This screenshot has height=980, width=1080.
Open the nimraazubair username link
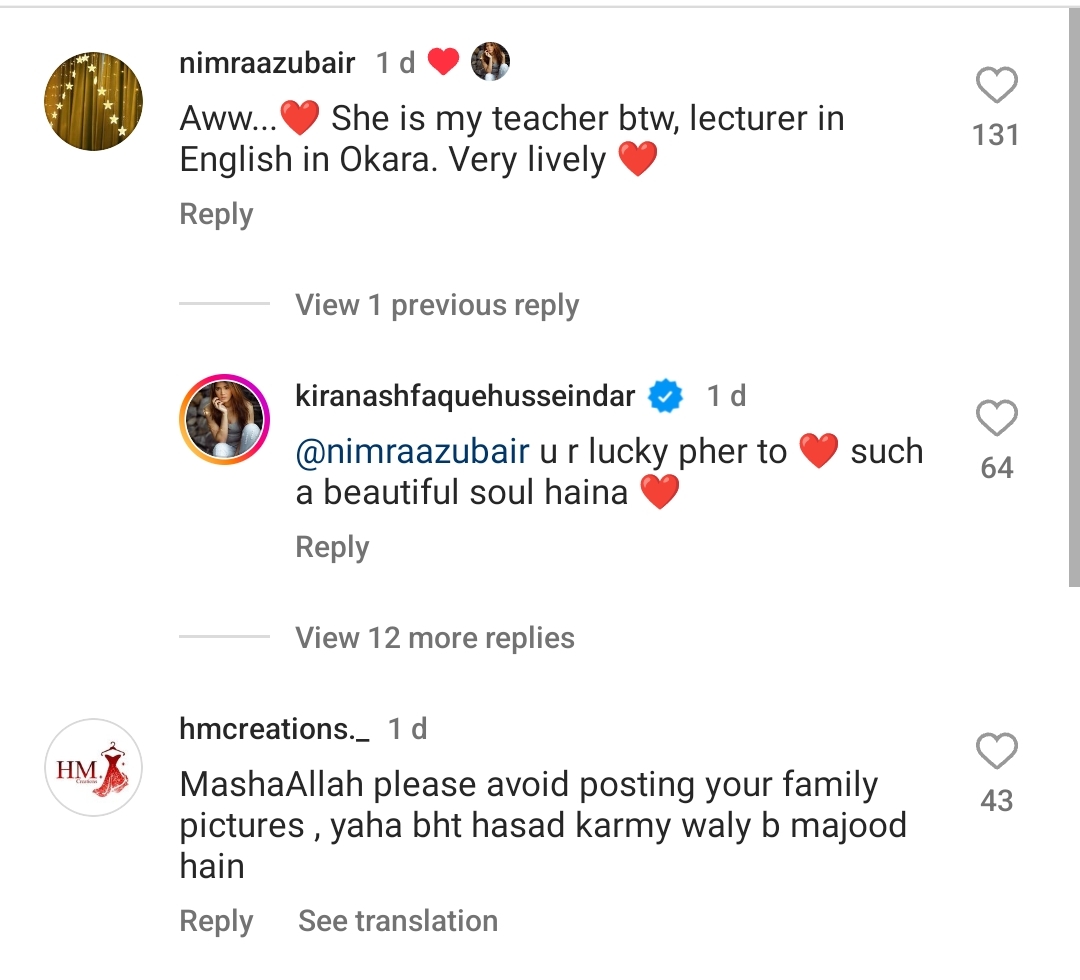coord(267,63)
